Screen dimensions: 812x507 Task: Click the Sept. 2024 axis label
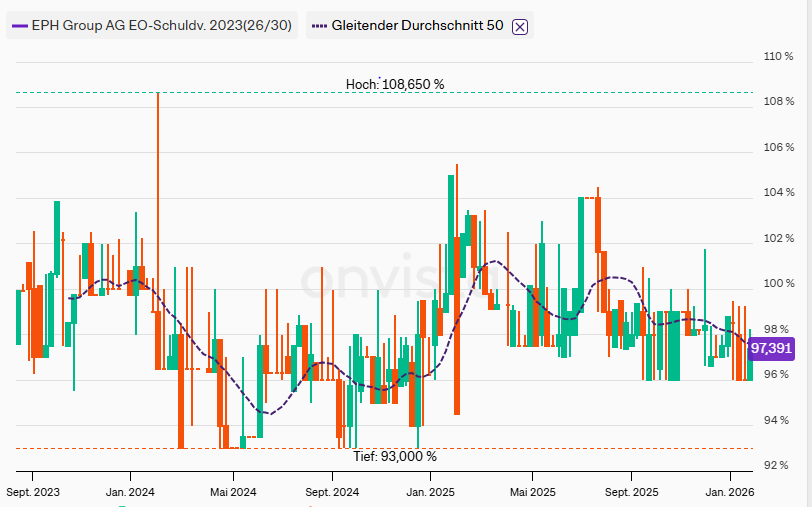point(332,492)
